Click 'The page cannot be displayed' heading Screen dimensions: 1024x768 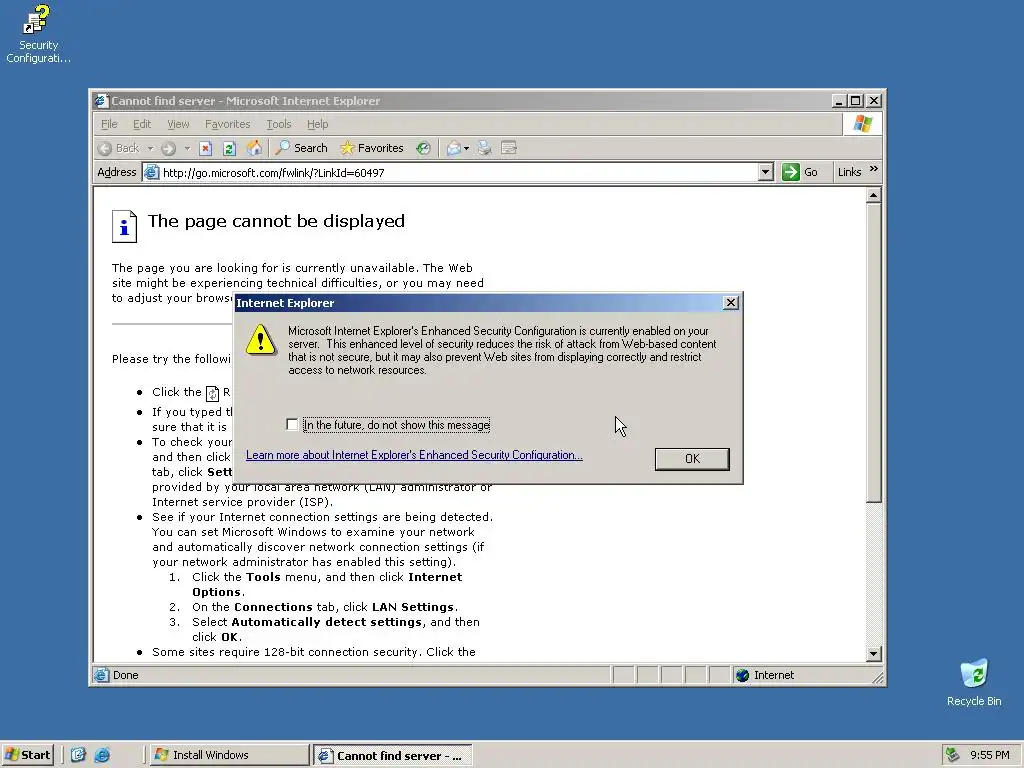[276, 221]
